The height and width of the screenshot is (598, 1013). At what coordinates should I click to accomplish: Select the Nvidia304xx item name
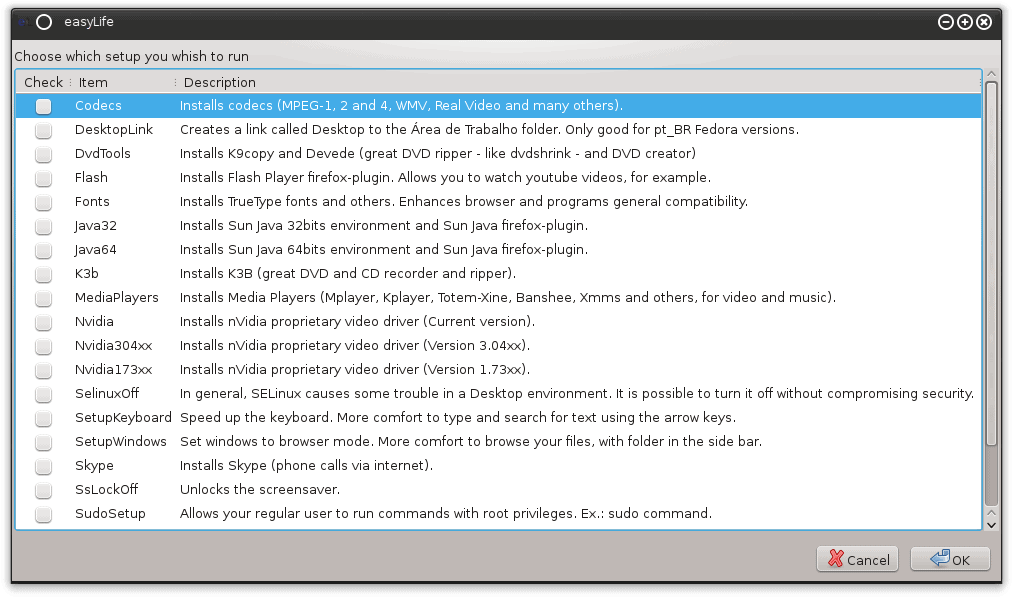click(114, 345)
